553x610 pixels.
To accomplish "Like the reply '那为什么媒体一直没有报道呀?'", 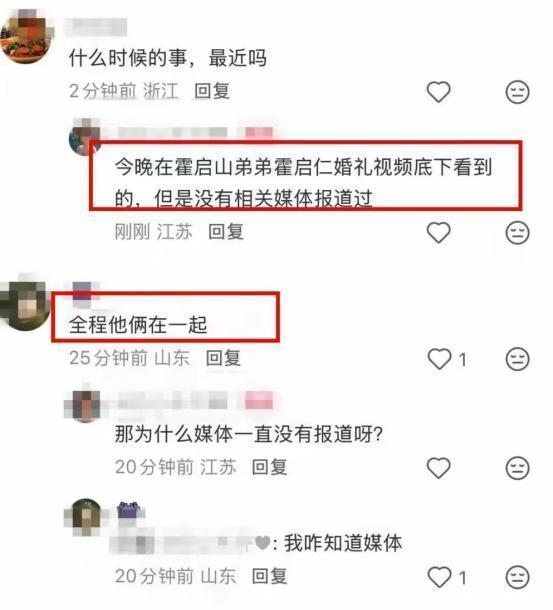I will pos(439,468).
